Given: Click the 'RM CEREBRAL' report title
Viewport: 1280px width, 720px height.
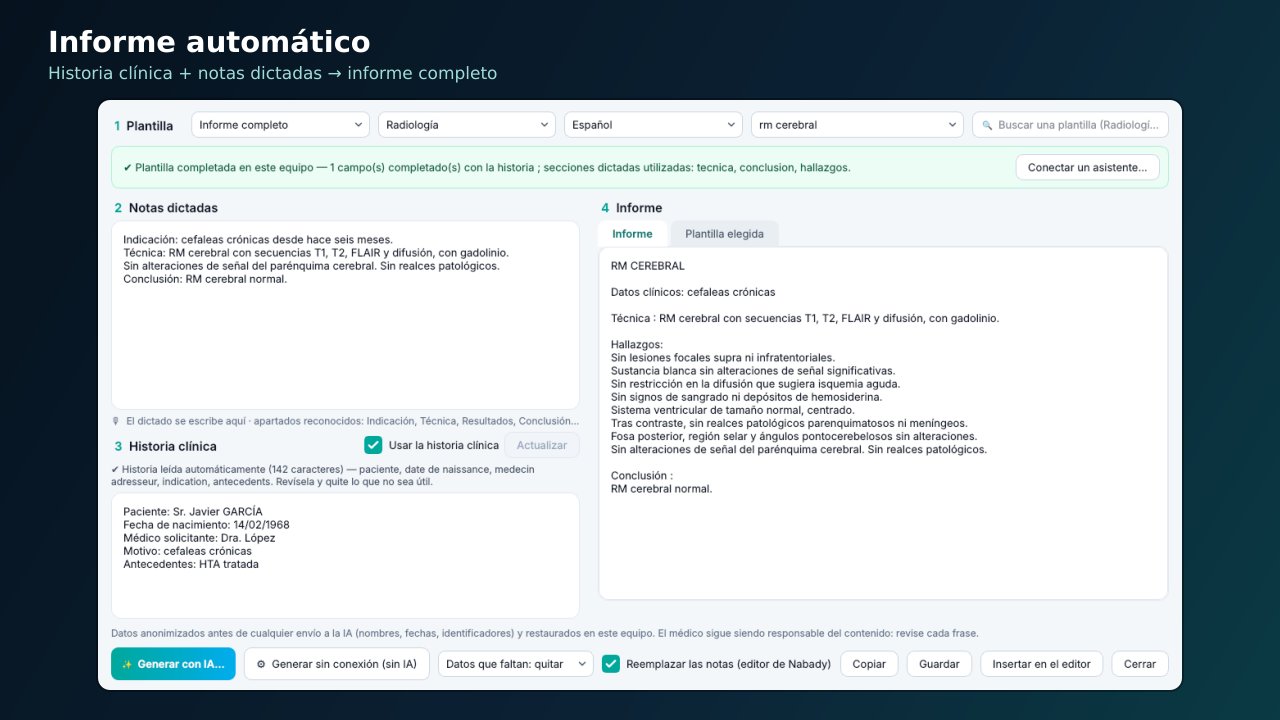Looking at the screenshot, I should tap(648, 266).
